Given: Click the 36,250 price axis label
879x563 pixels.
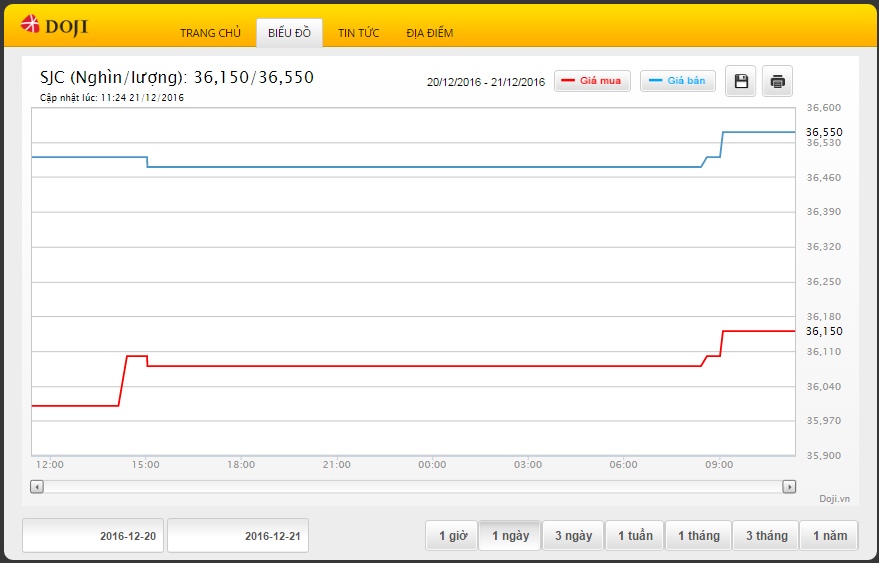Looking at the screenshot, I should pos(824,282).
